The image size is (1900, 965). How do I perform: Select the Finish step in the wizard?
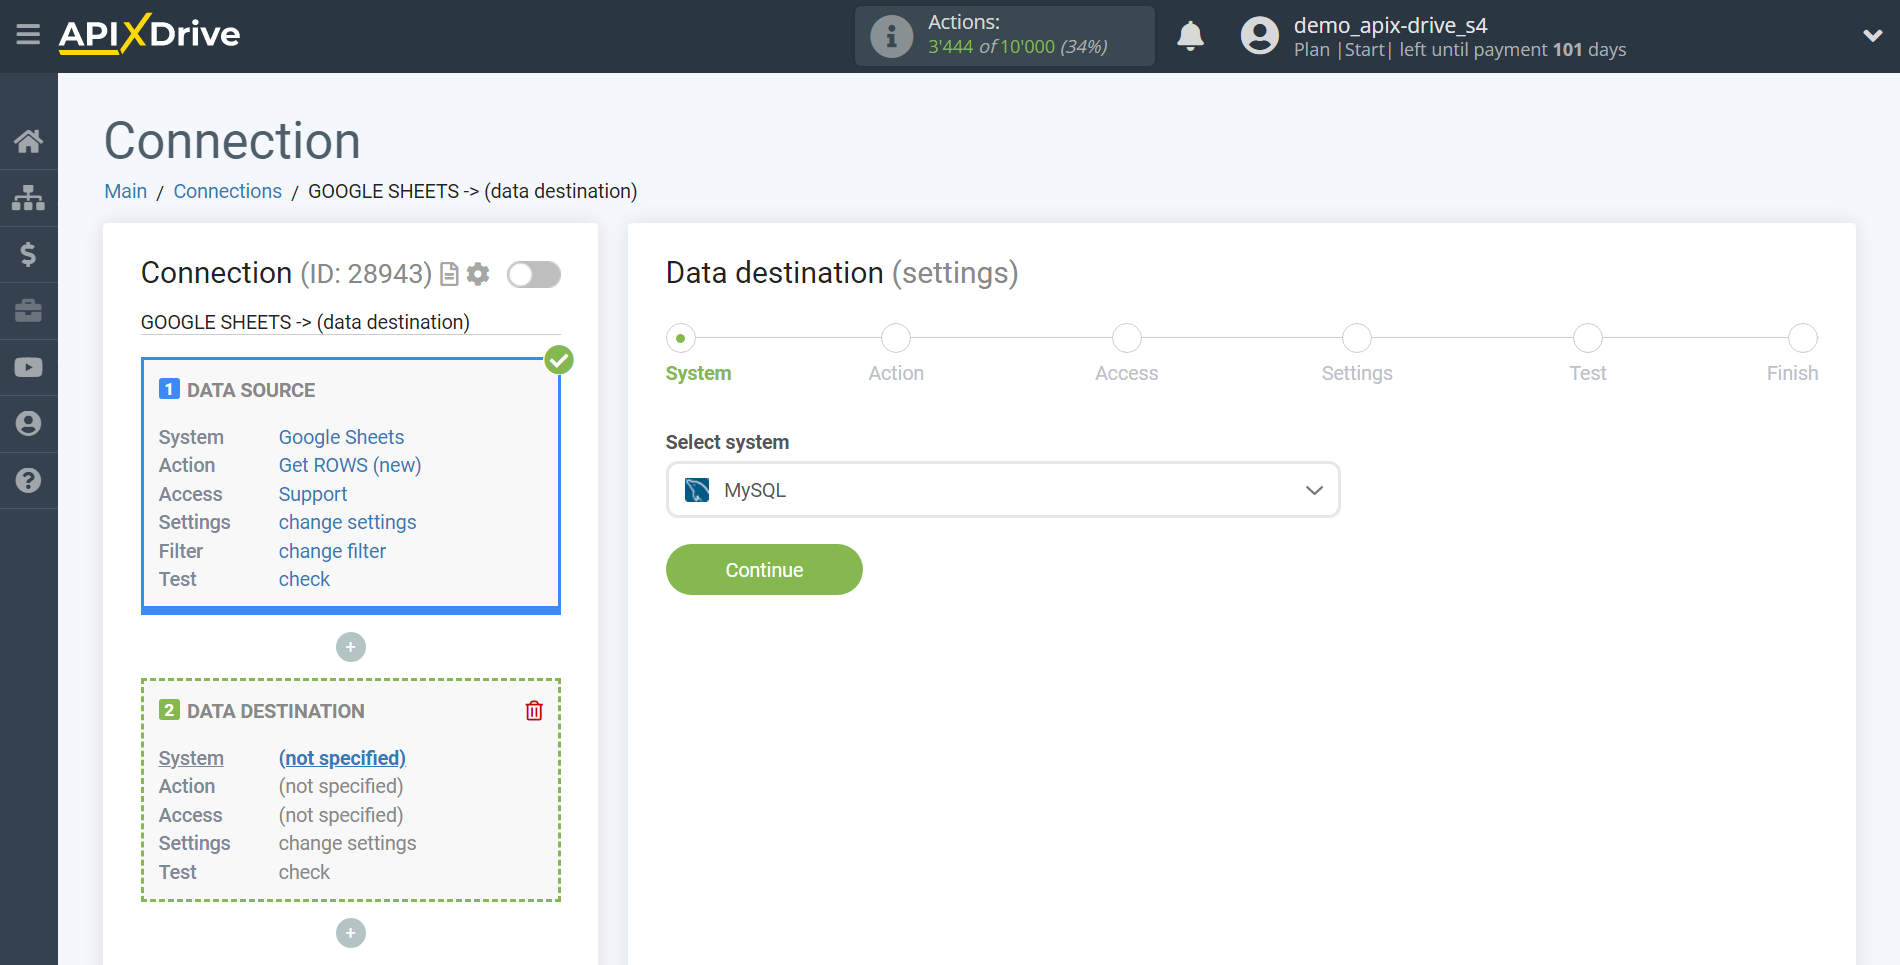(x=1803, y=339)
